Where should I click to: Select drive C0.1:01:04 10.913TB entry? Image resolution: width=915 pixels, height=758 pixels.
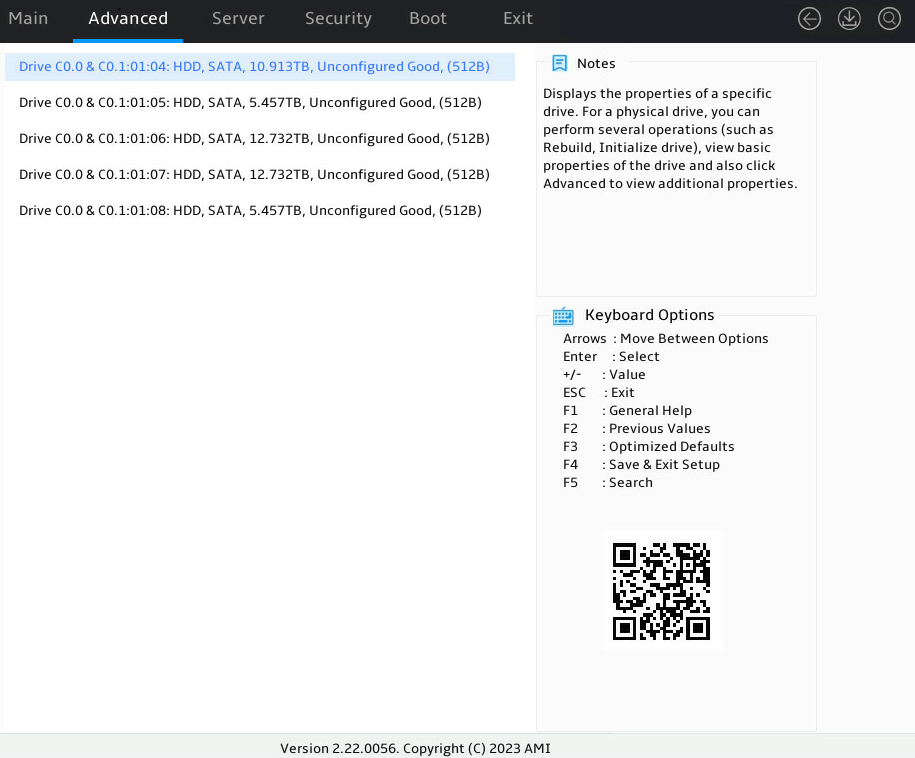coord(260,67)
